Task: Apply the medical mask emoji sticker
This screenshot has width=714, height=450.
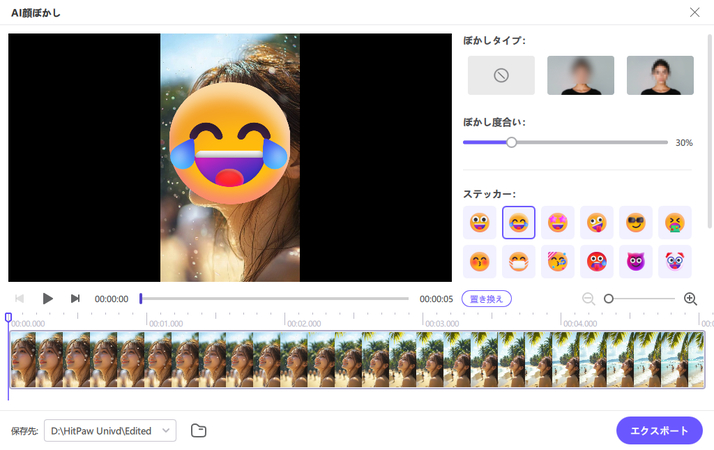Action: (x=519, y=261)
